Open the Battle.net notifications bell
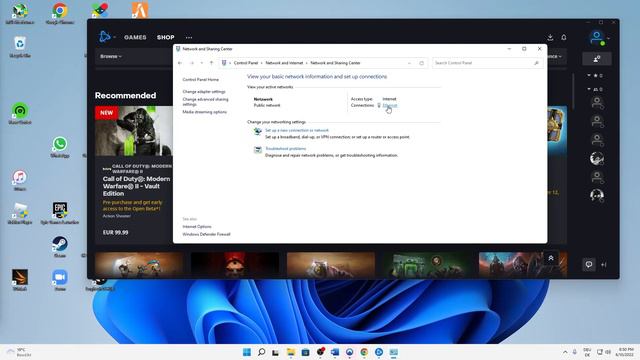Viewport: 640px width, 360px height. pyautogui.click(x=564, y=37)
